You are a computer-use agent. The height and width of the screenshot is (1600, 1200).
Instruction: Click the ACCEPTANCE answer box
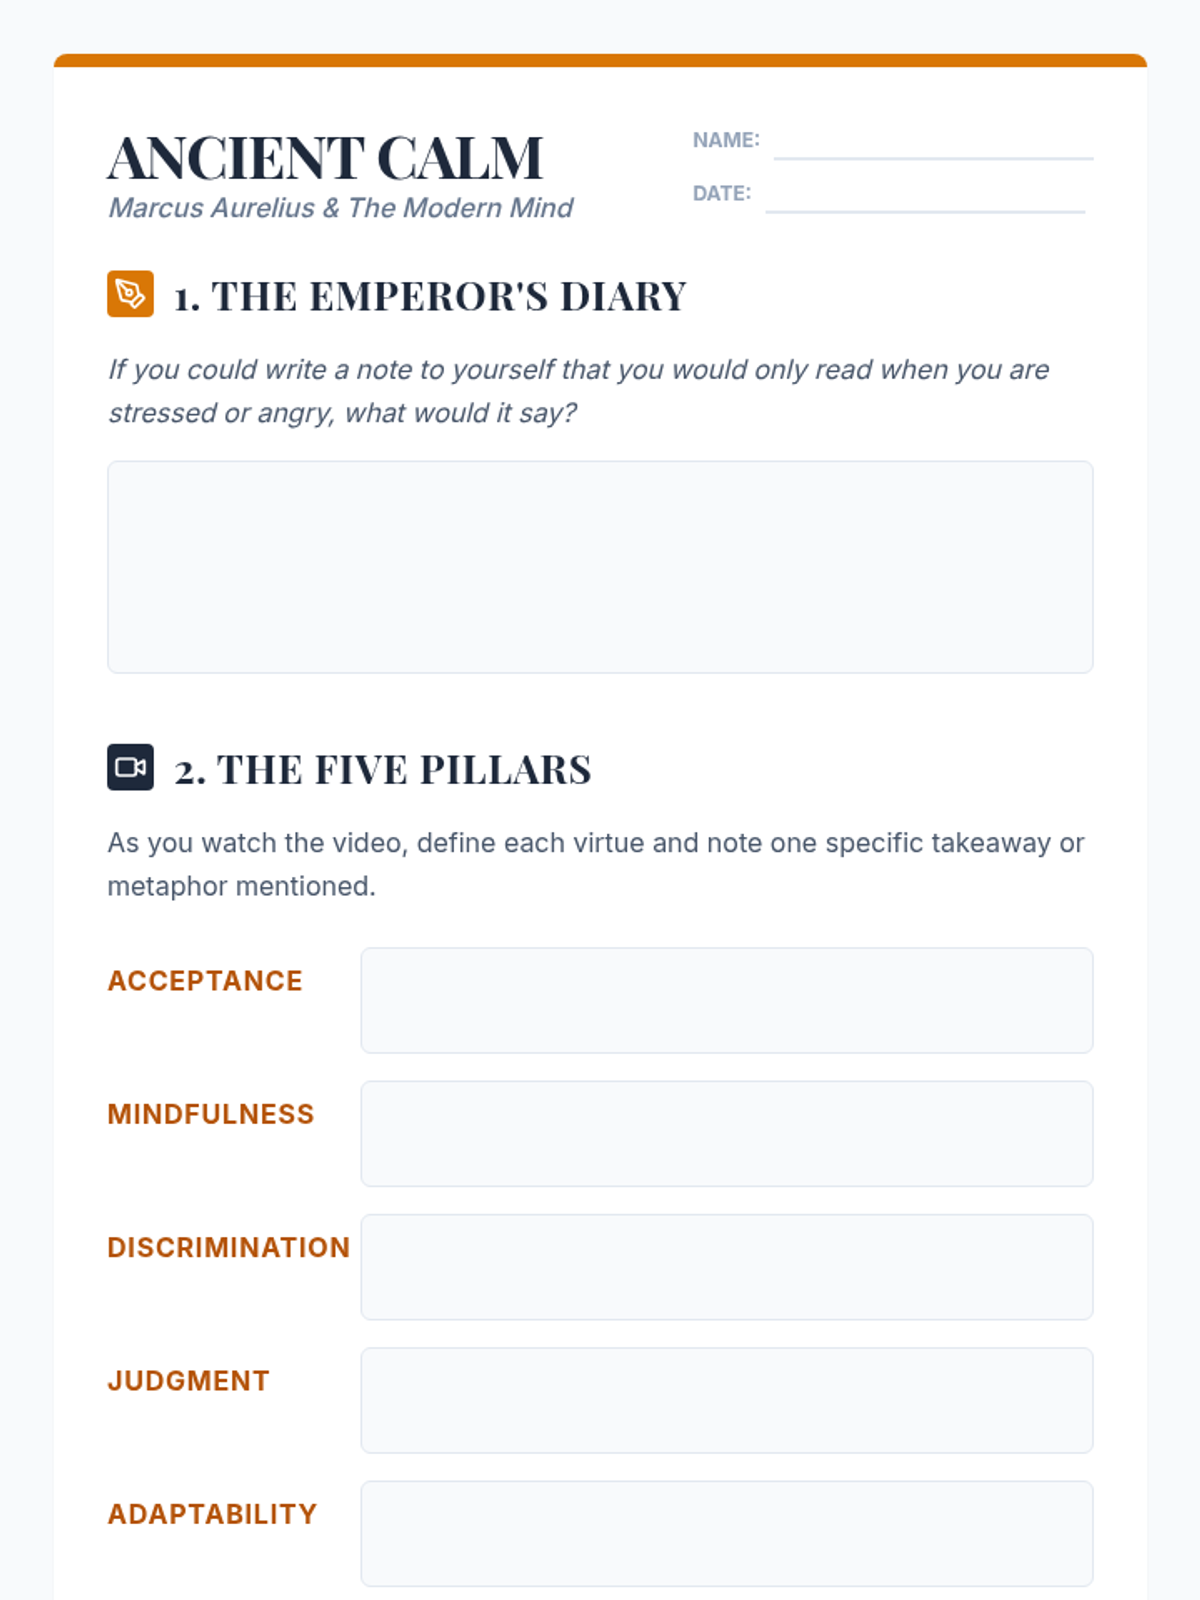(727, 1000)
